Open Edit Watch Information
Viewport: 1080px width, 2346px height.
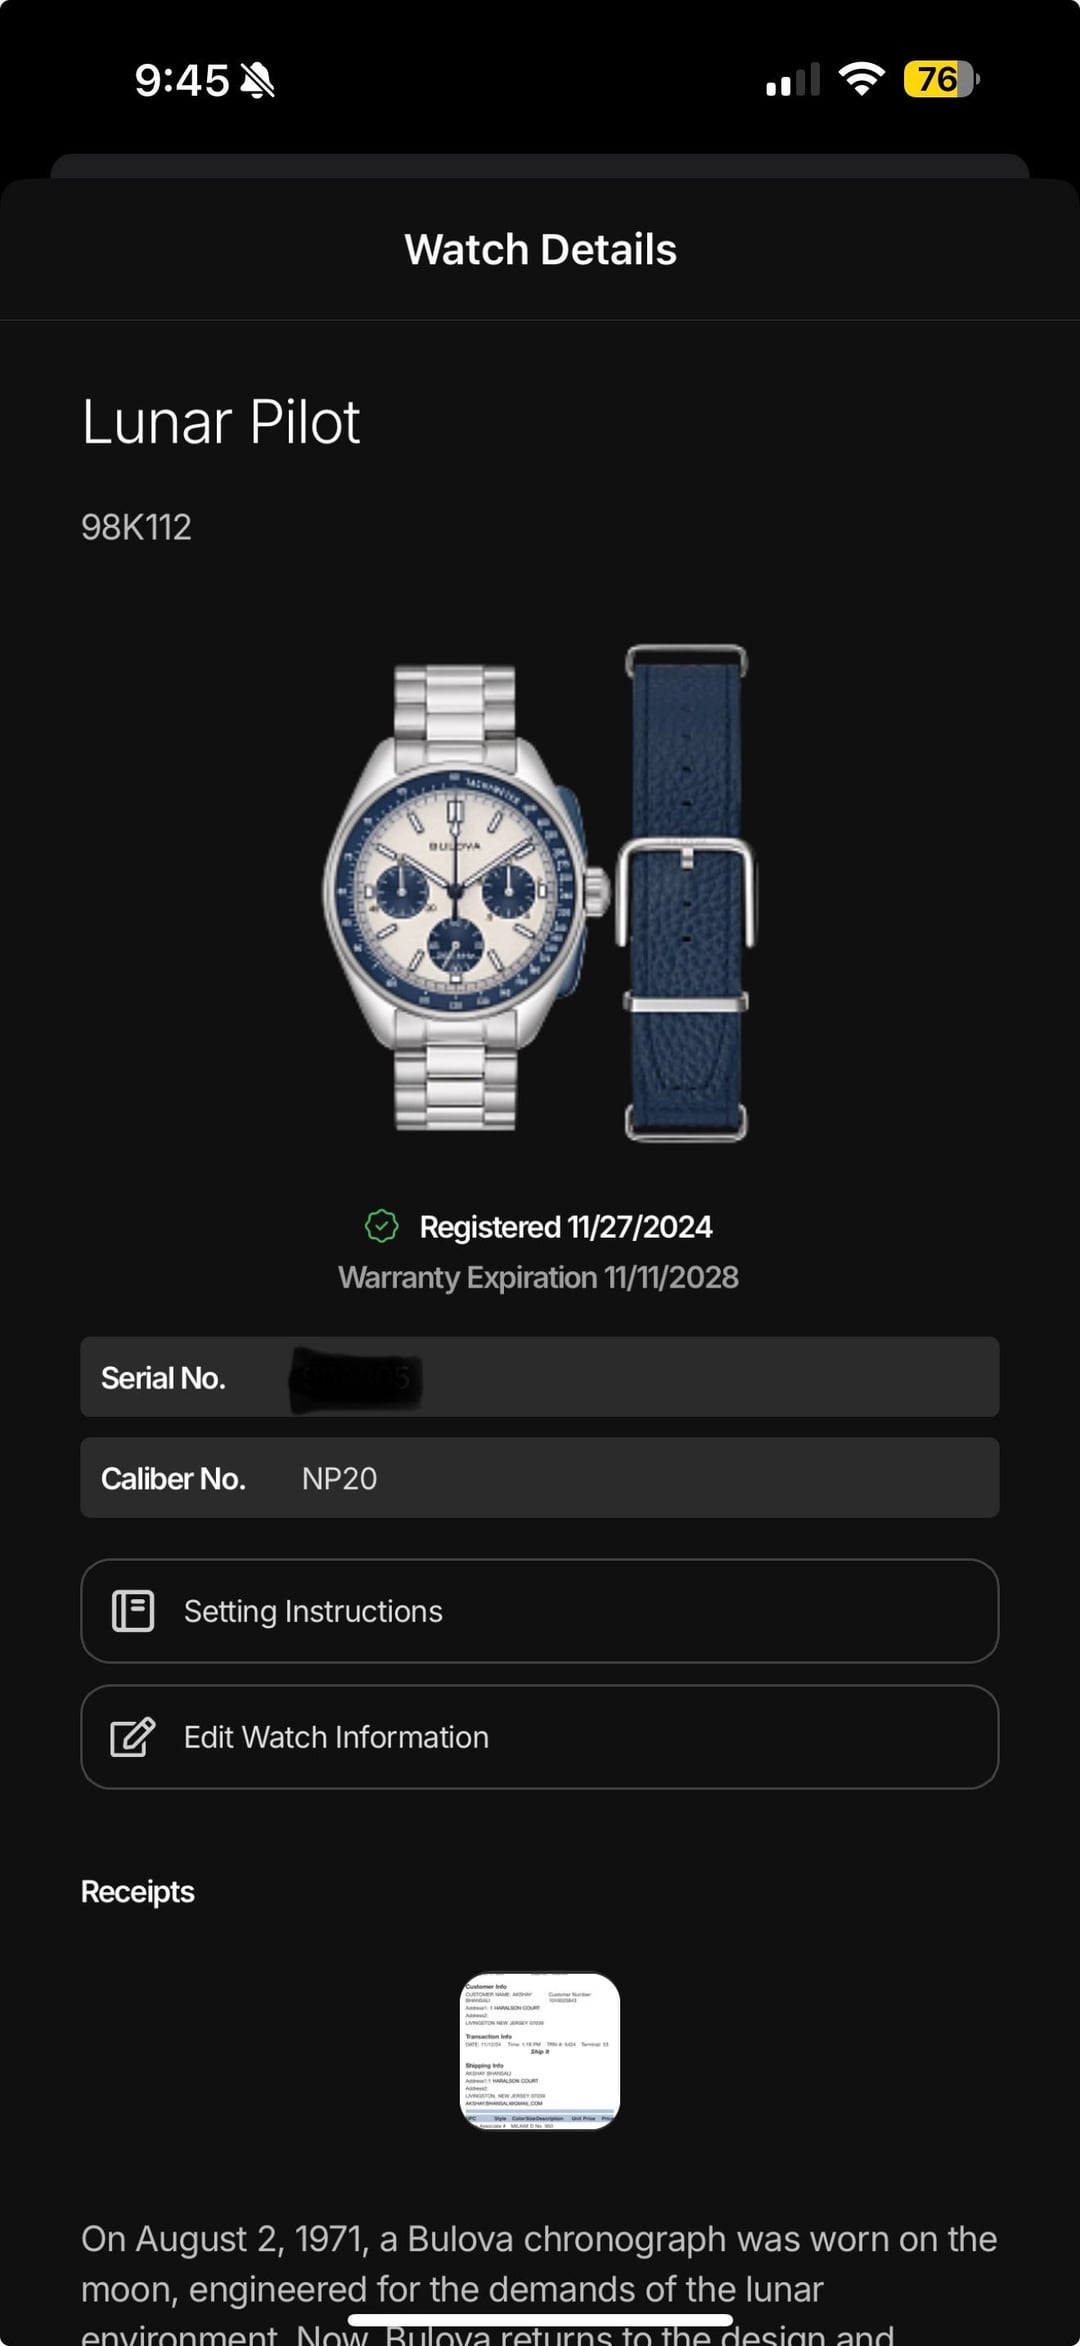[540, 1737]
